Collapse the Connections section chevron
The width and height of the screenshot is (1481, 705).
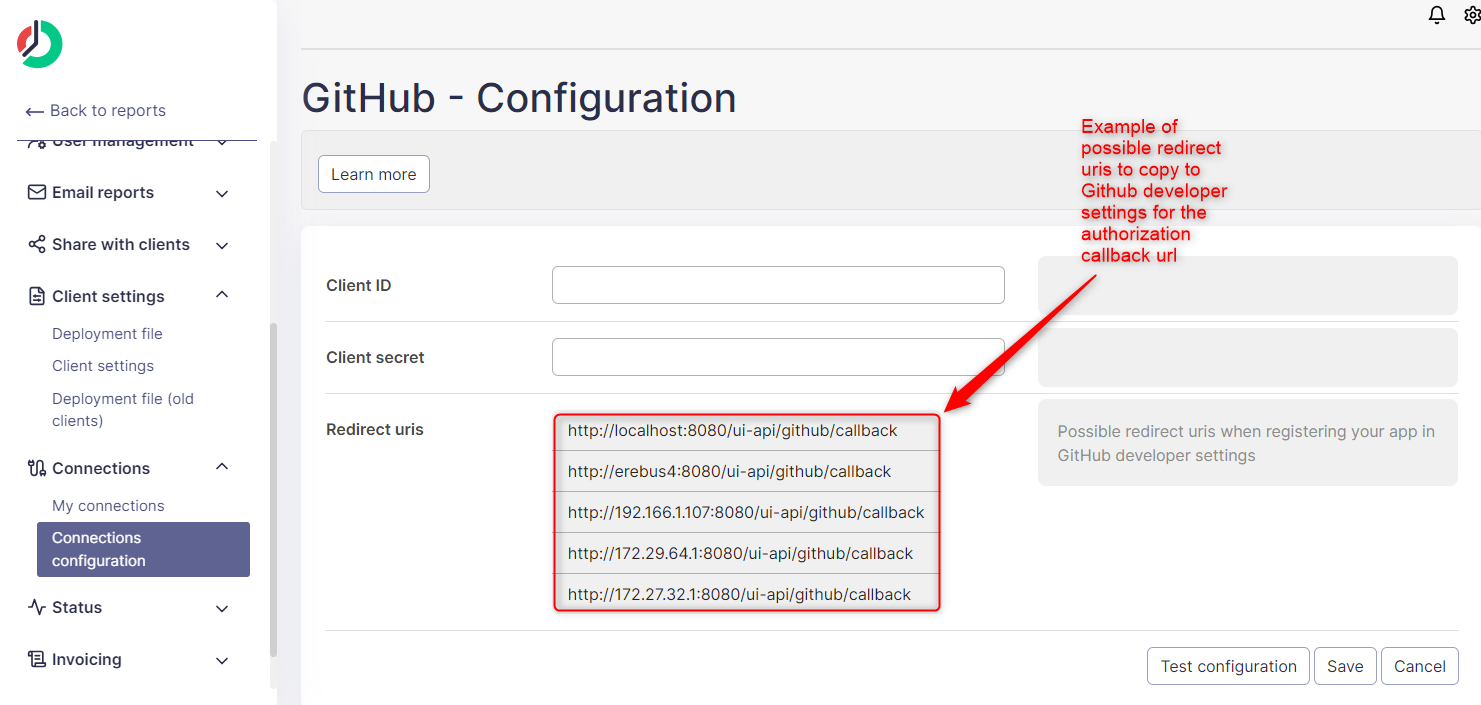point(222,467)
